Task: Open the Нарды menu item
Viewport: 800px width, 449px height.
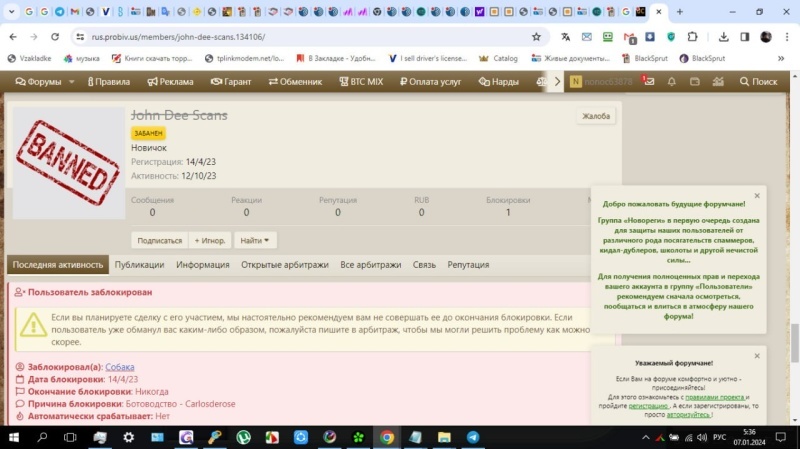Action: (498, 82)
